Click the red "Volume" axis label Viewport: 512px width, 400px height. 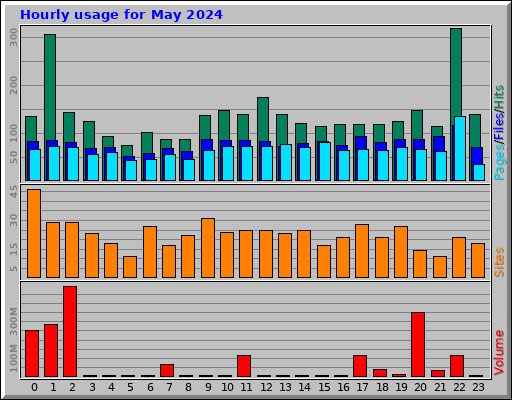pos(499,353)
